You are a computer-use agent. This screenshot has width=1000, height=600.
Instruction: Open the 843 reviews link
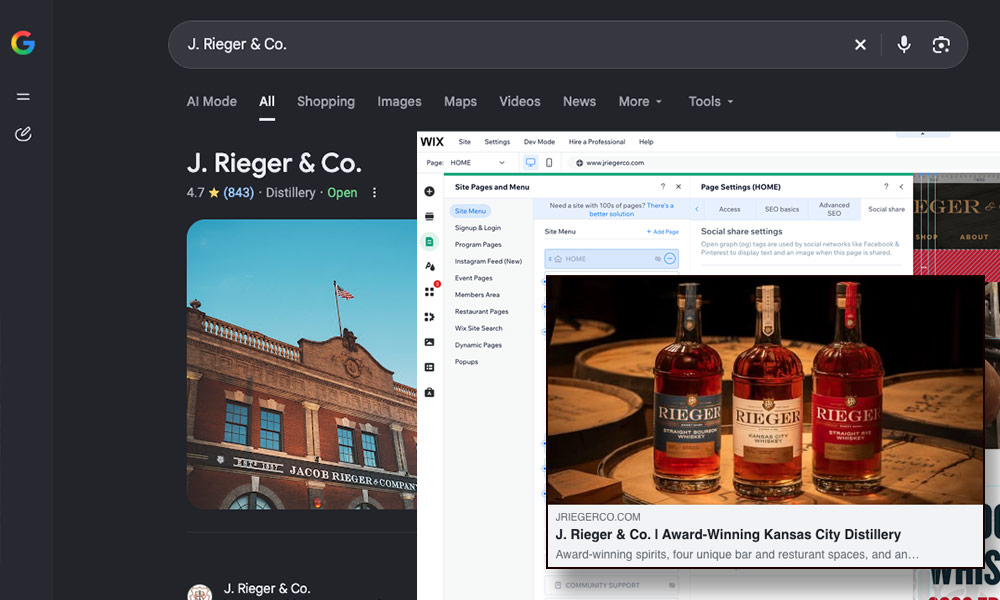point(239,193)
